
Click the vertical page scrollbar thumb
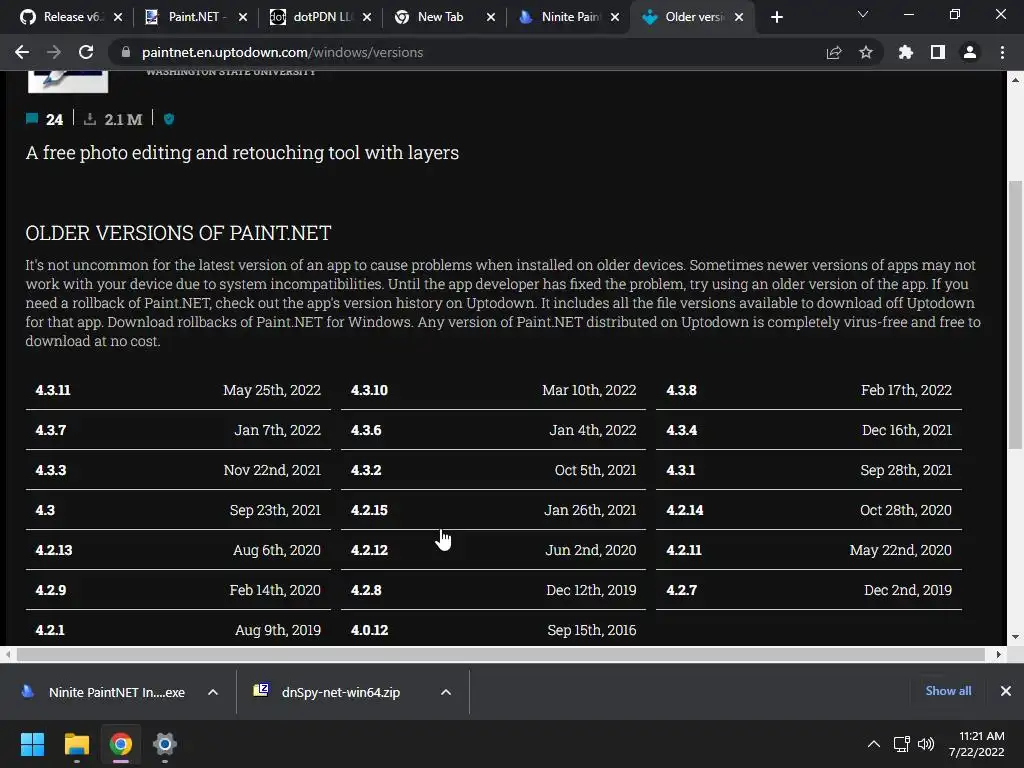click(x=1015, y=314)
